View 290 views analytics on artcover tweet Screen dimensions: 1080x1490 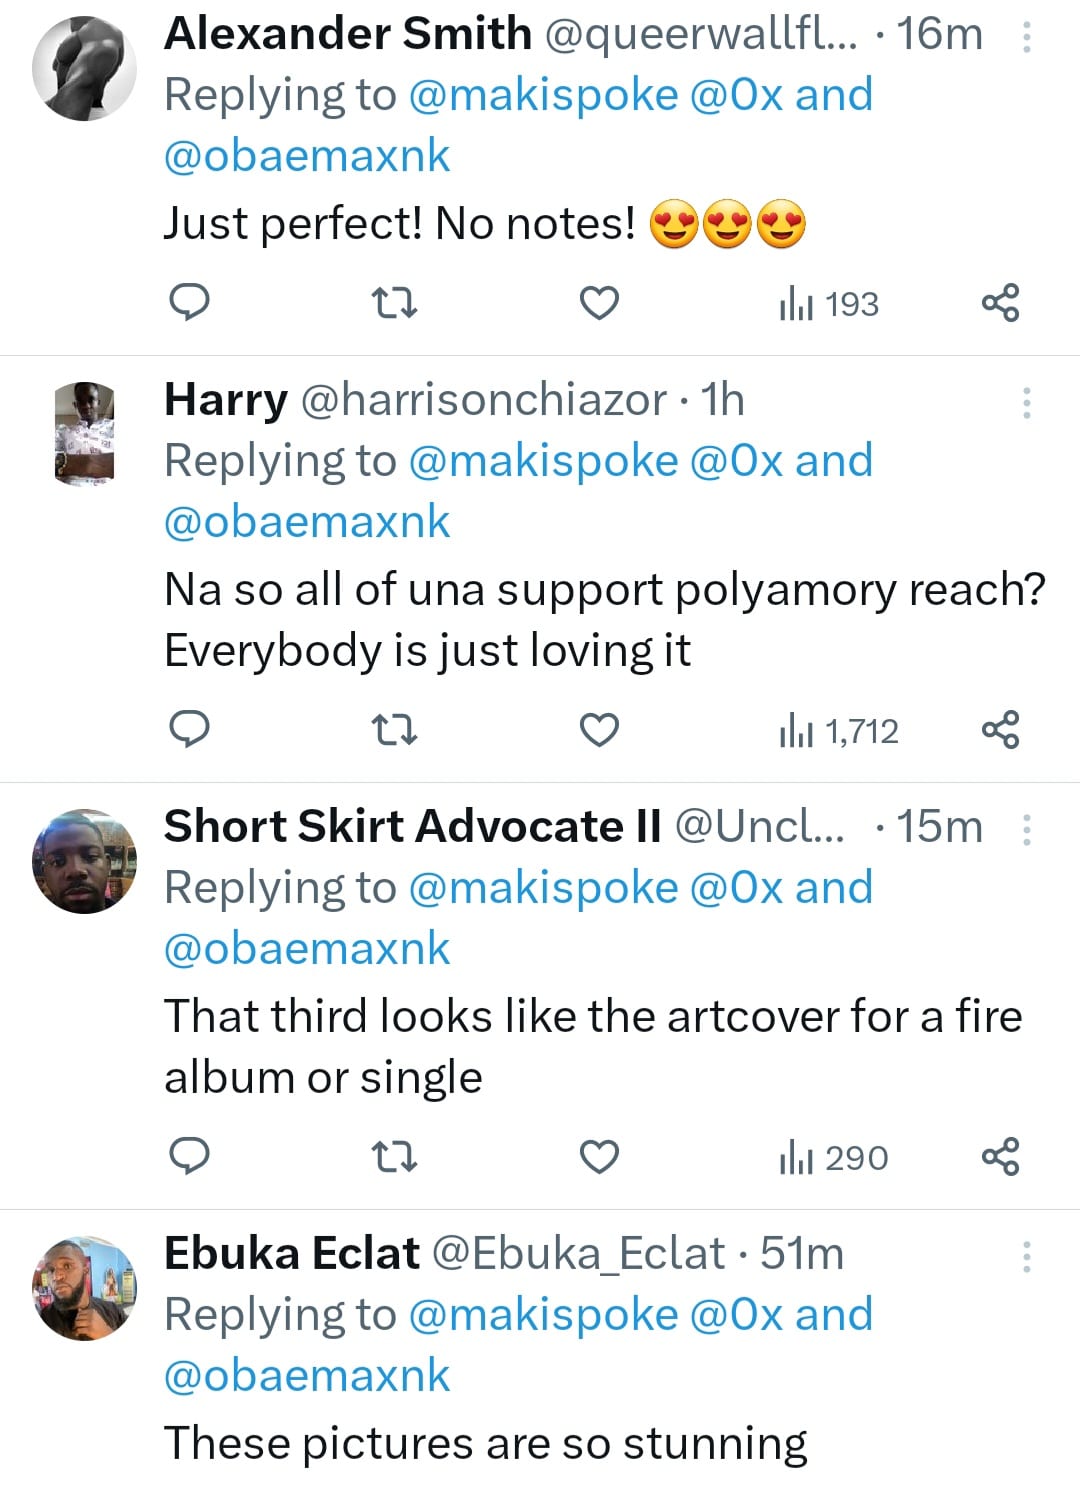(833, 1158)
